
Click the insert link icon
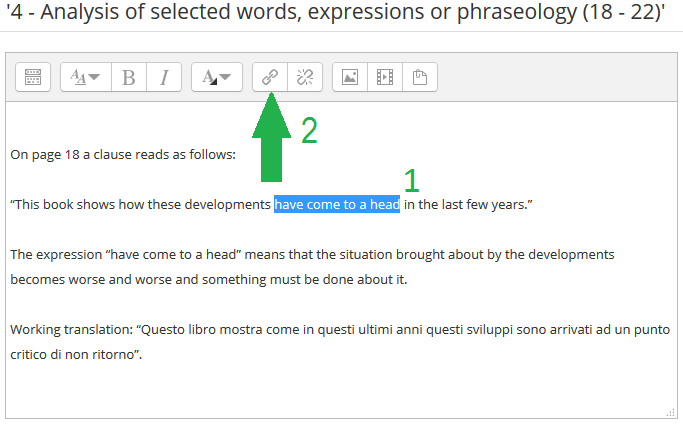[x=270, y=77]
